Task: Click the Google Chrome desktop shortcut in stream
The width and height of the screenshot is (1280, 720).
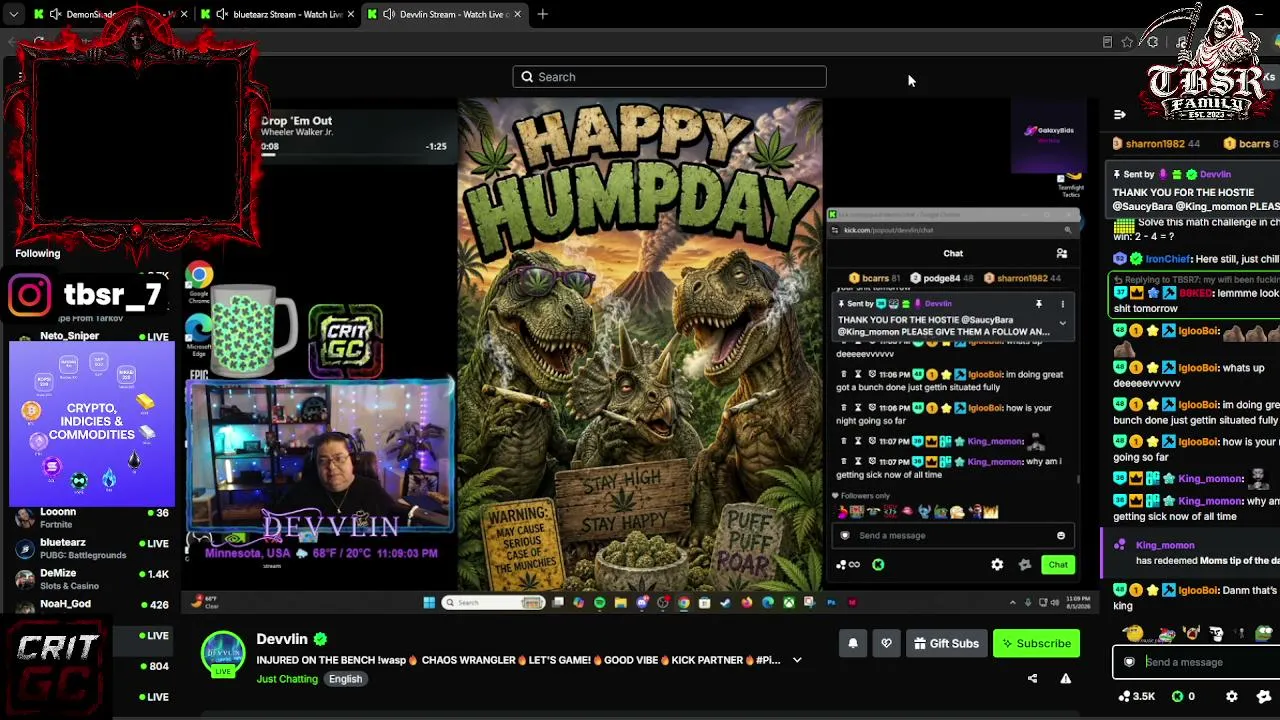Action: [x=199, y=281]
